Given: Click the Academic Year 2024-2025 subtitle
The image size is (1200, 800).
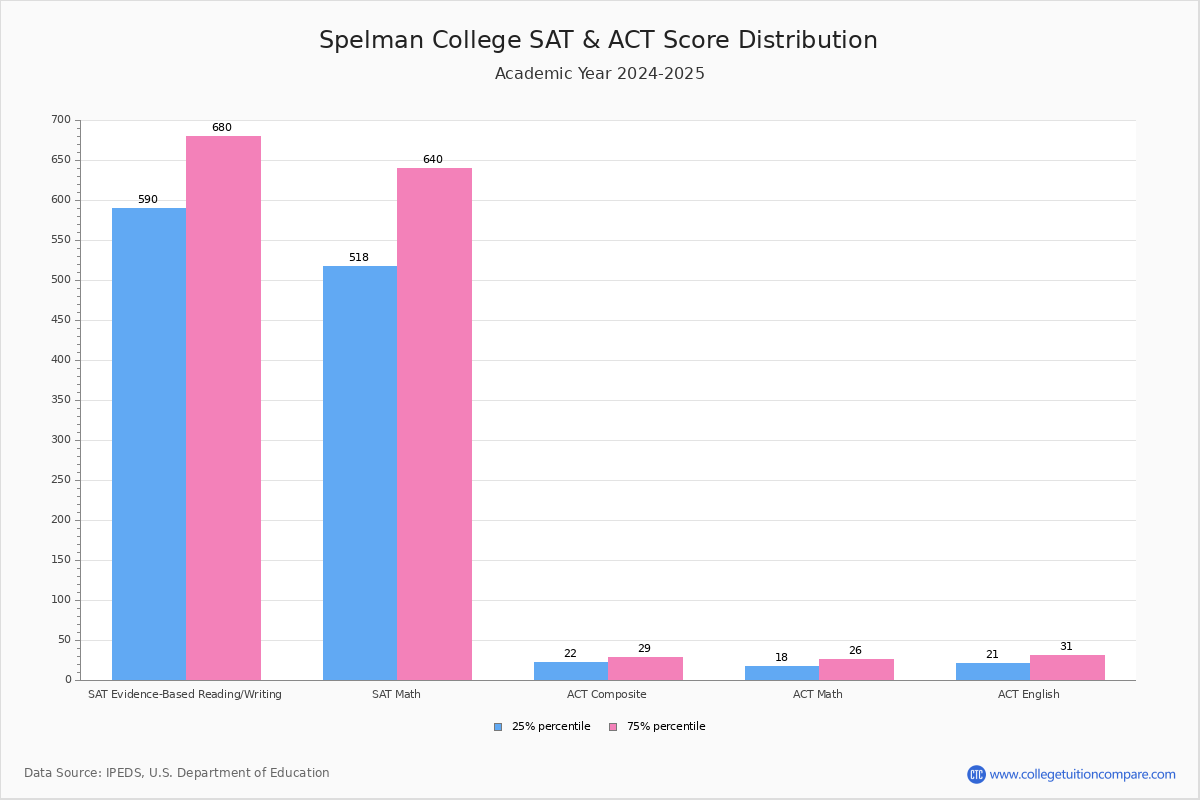Looking at the screenshot, I should [600, 74].
